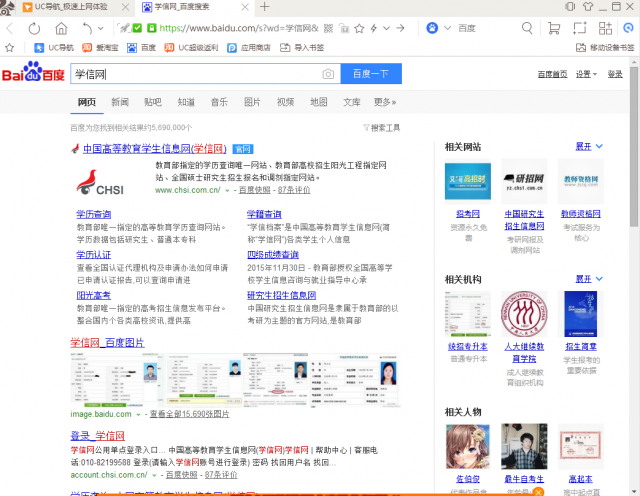640x496 pixels.
Task: Click the Baidu paw search engine icon
Action: click(x=432, y=28)
